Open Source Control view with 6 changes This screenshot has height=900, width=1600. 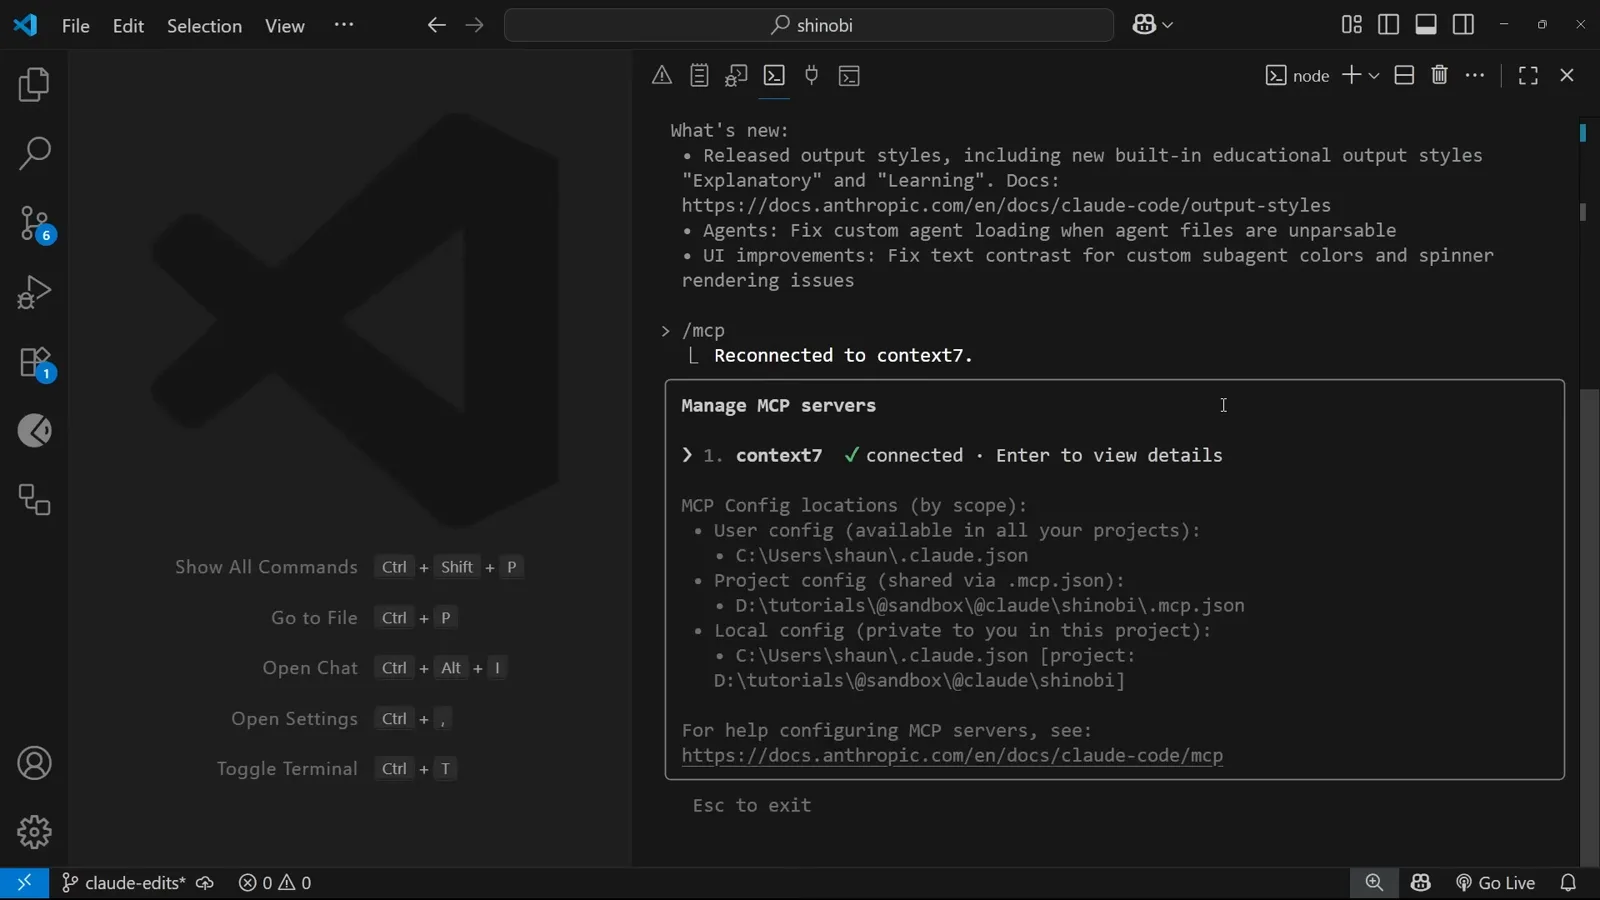[x=36, y=224]
